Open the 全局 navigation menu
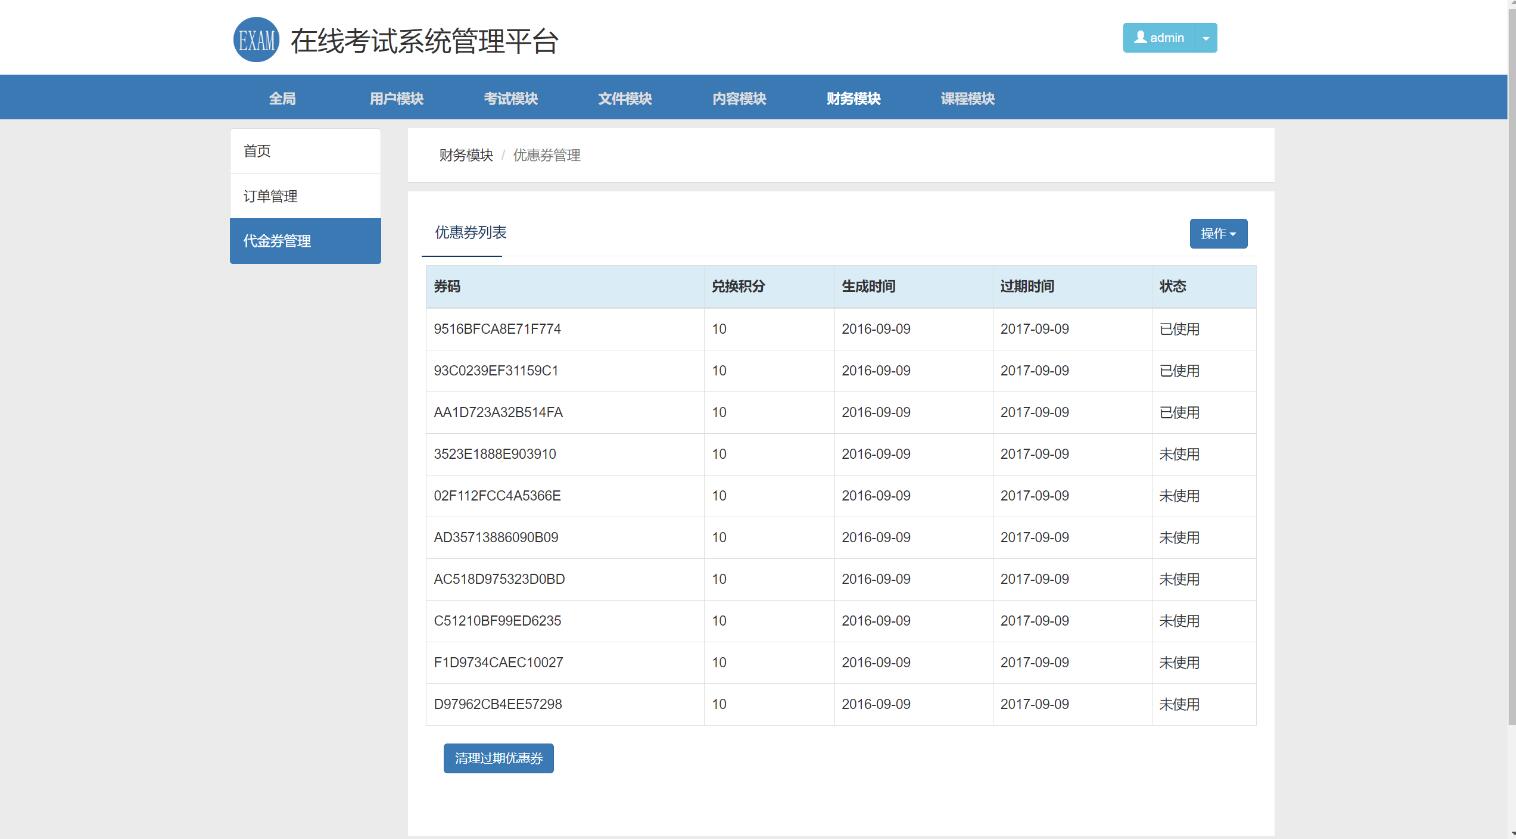The height and width of the screenshot is (839, 1516). pyautogui.click(x=282, y=98)
